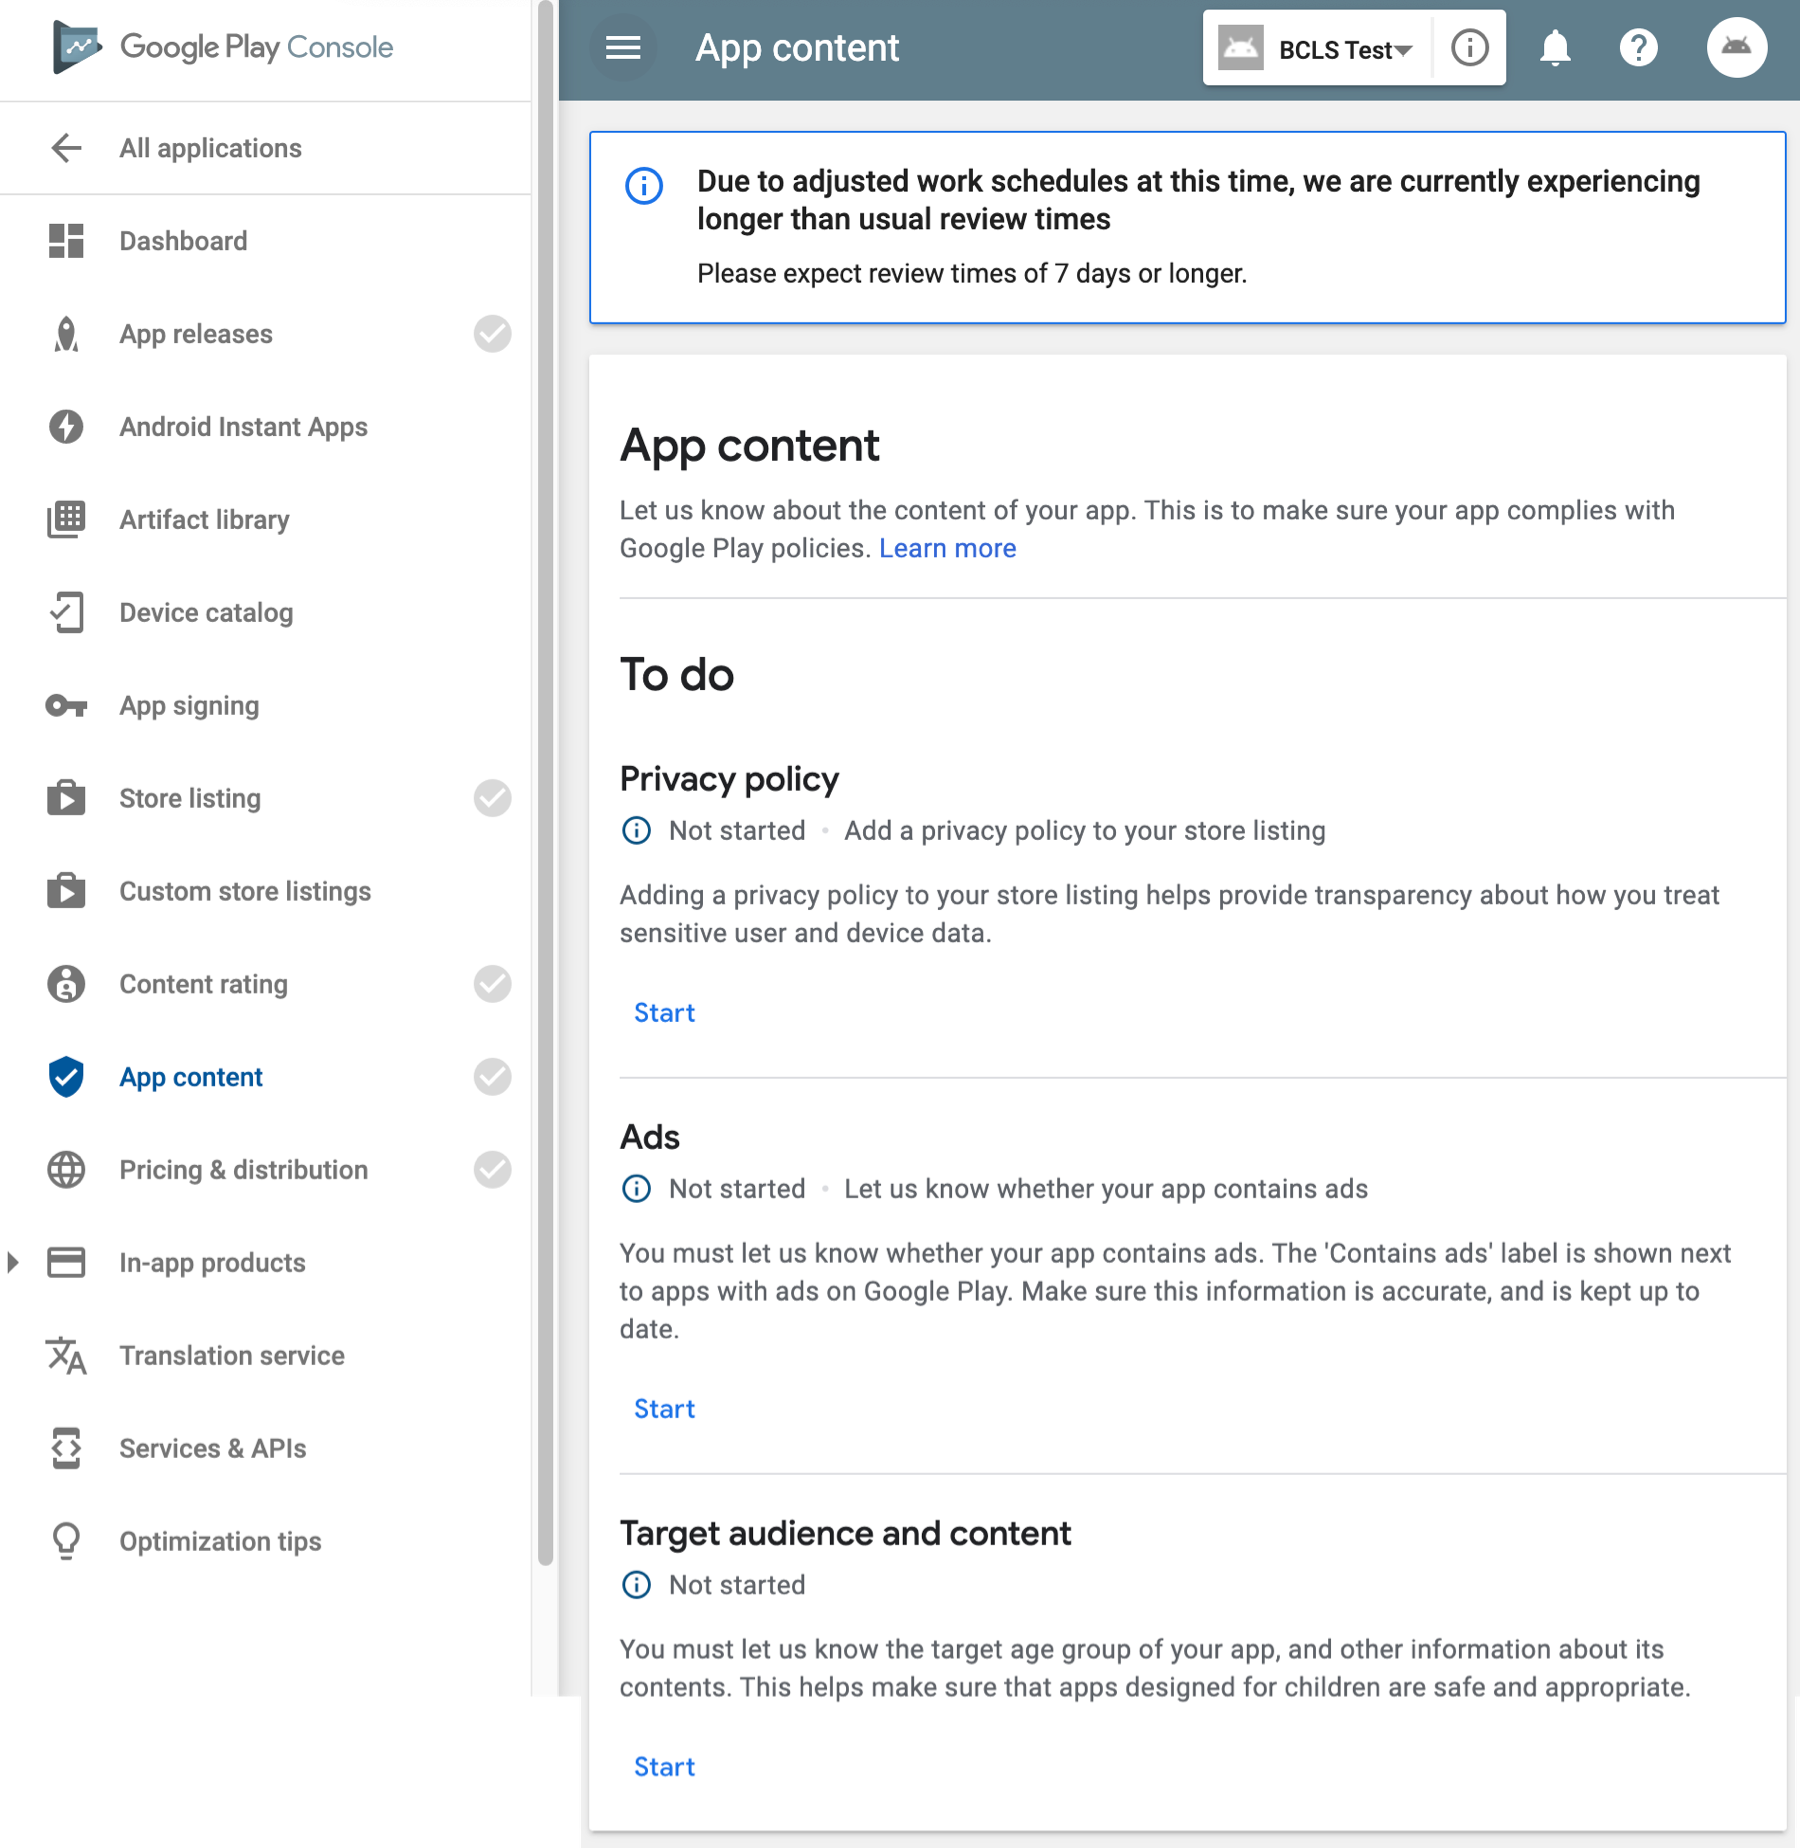Start the Privacy policy task
Viewport: 1800px width, 1848px height.
[664, 1013]
